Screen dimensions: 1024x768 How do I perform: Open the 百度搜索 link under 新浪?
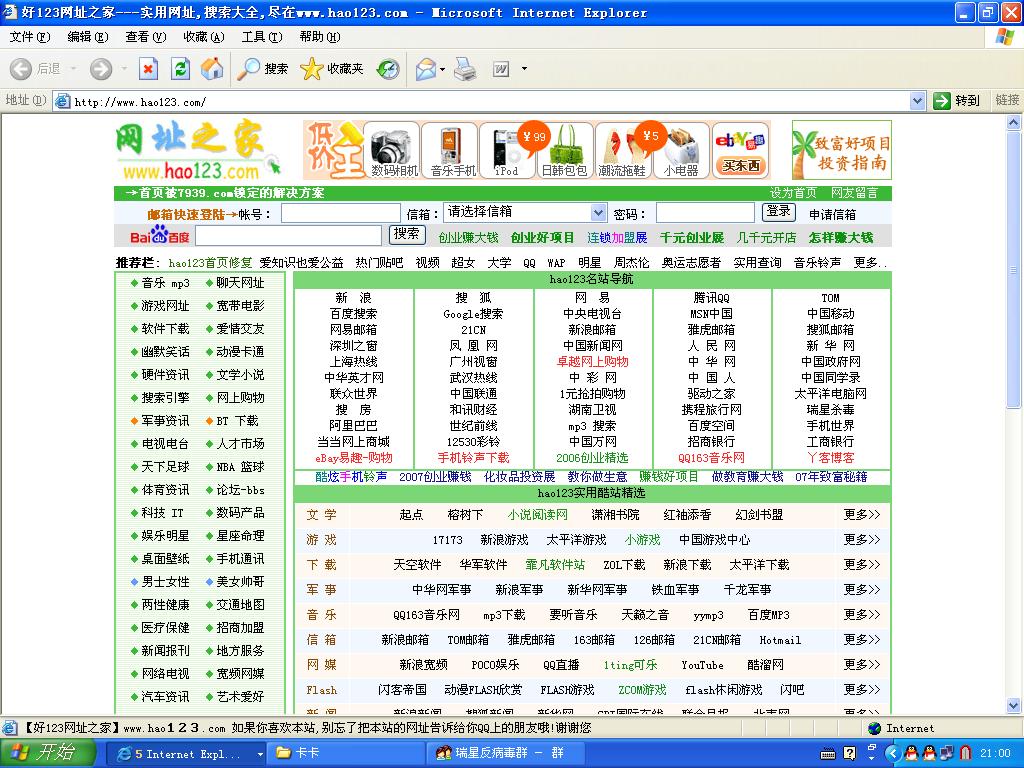353,314
